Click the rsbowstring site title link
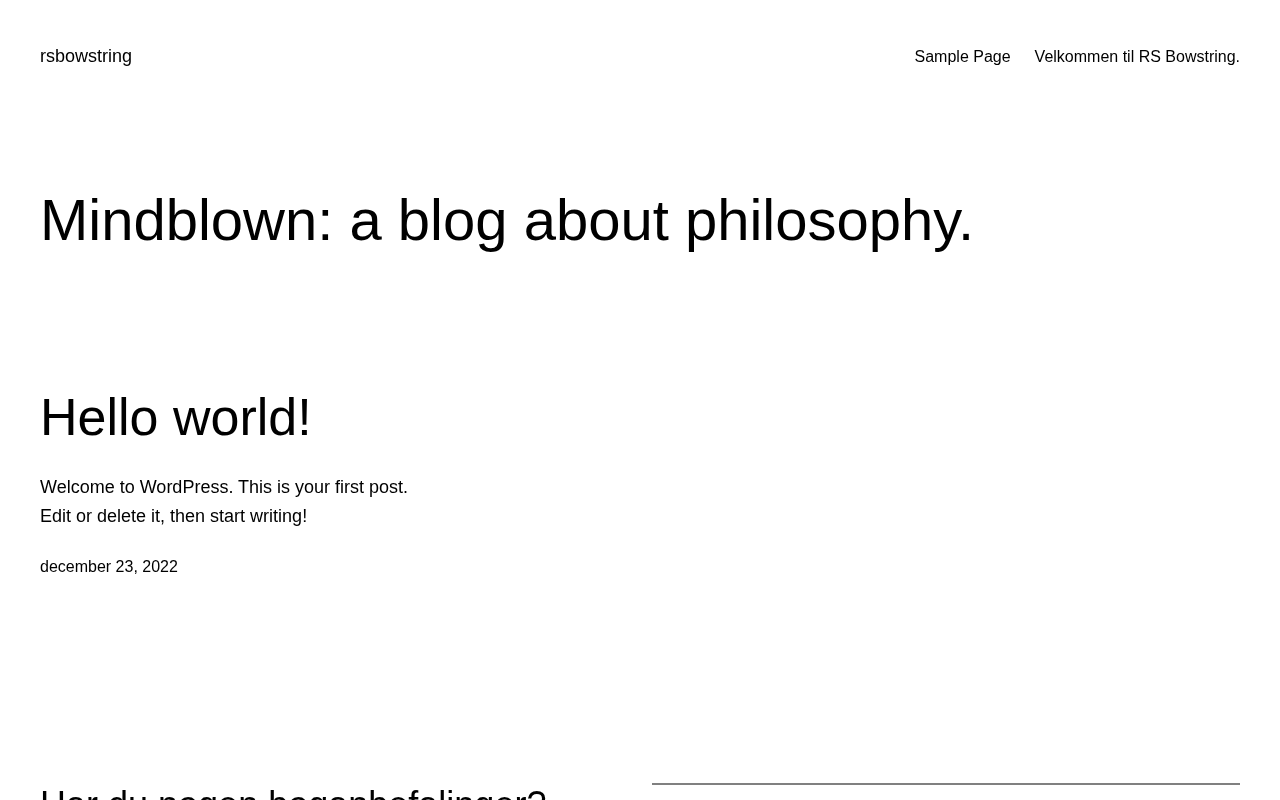 click(x=86, y=56)
